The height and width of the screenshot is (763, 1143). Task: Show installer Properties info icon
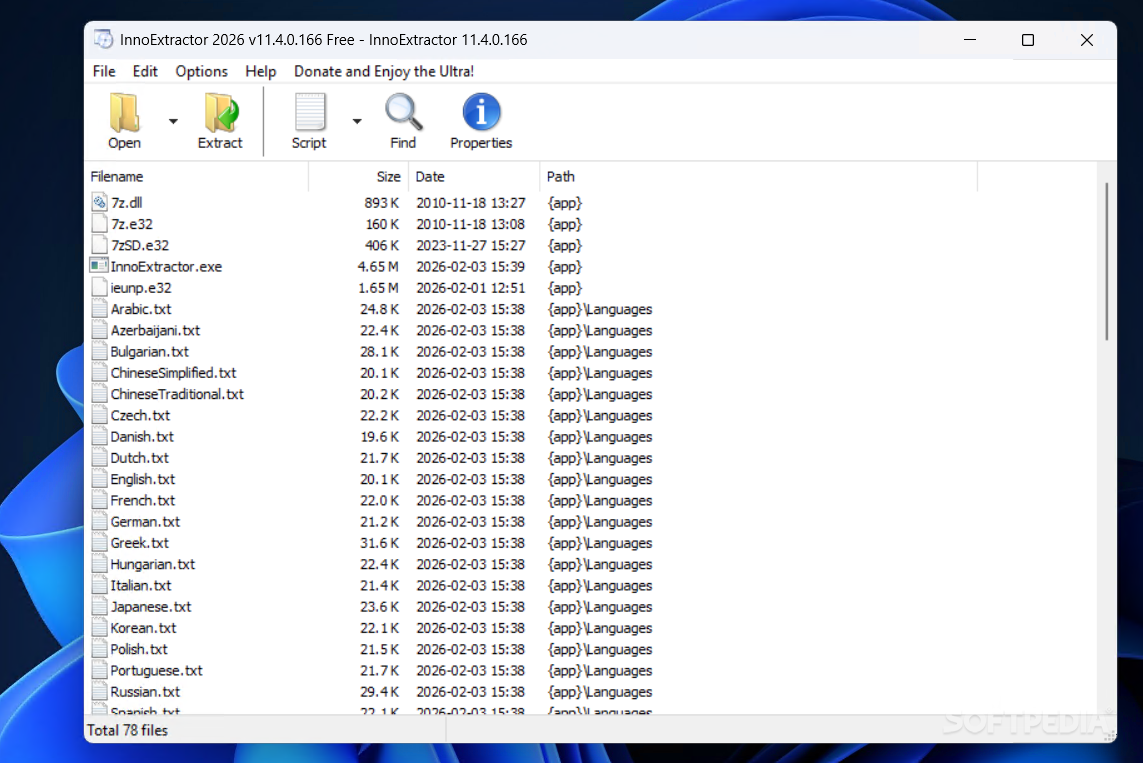click(481, 112)
